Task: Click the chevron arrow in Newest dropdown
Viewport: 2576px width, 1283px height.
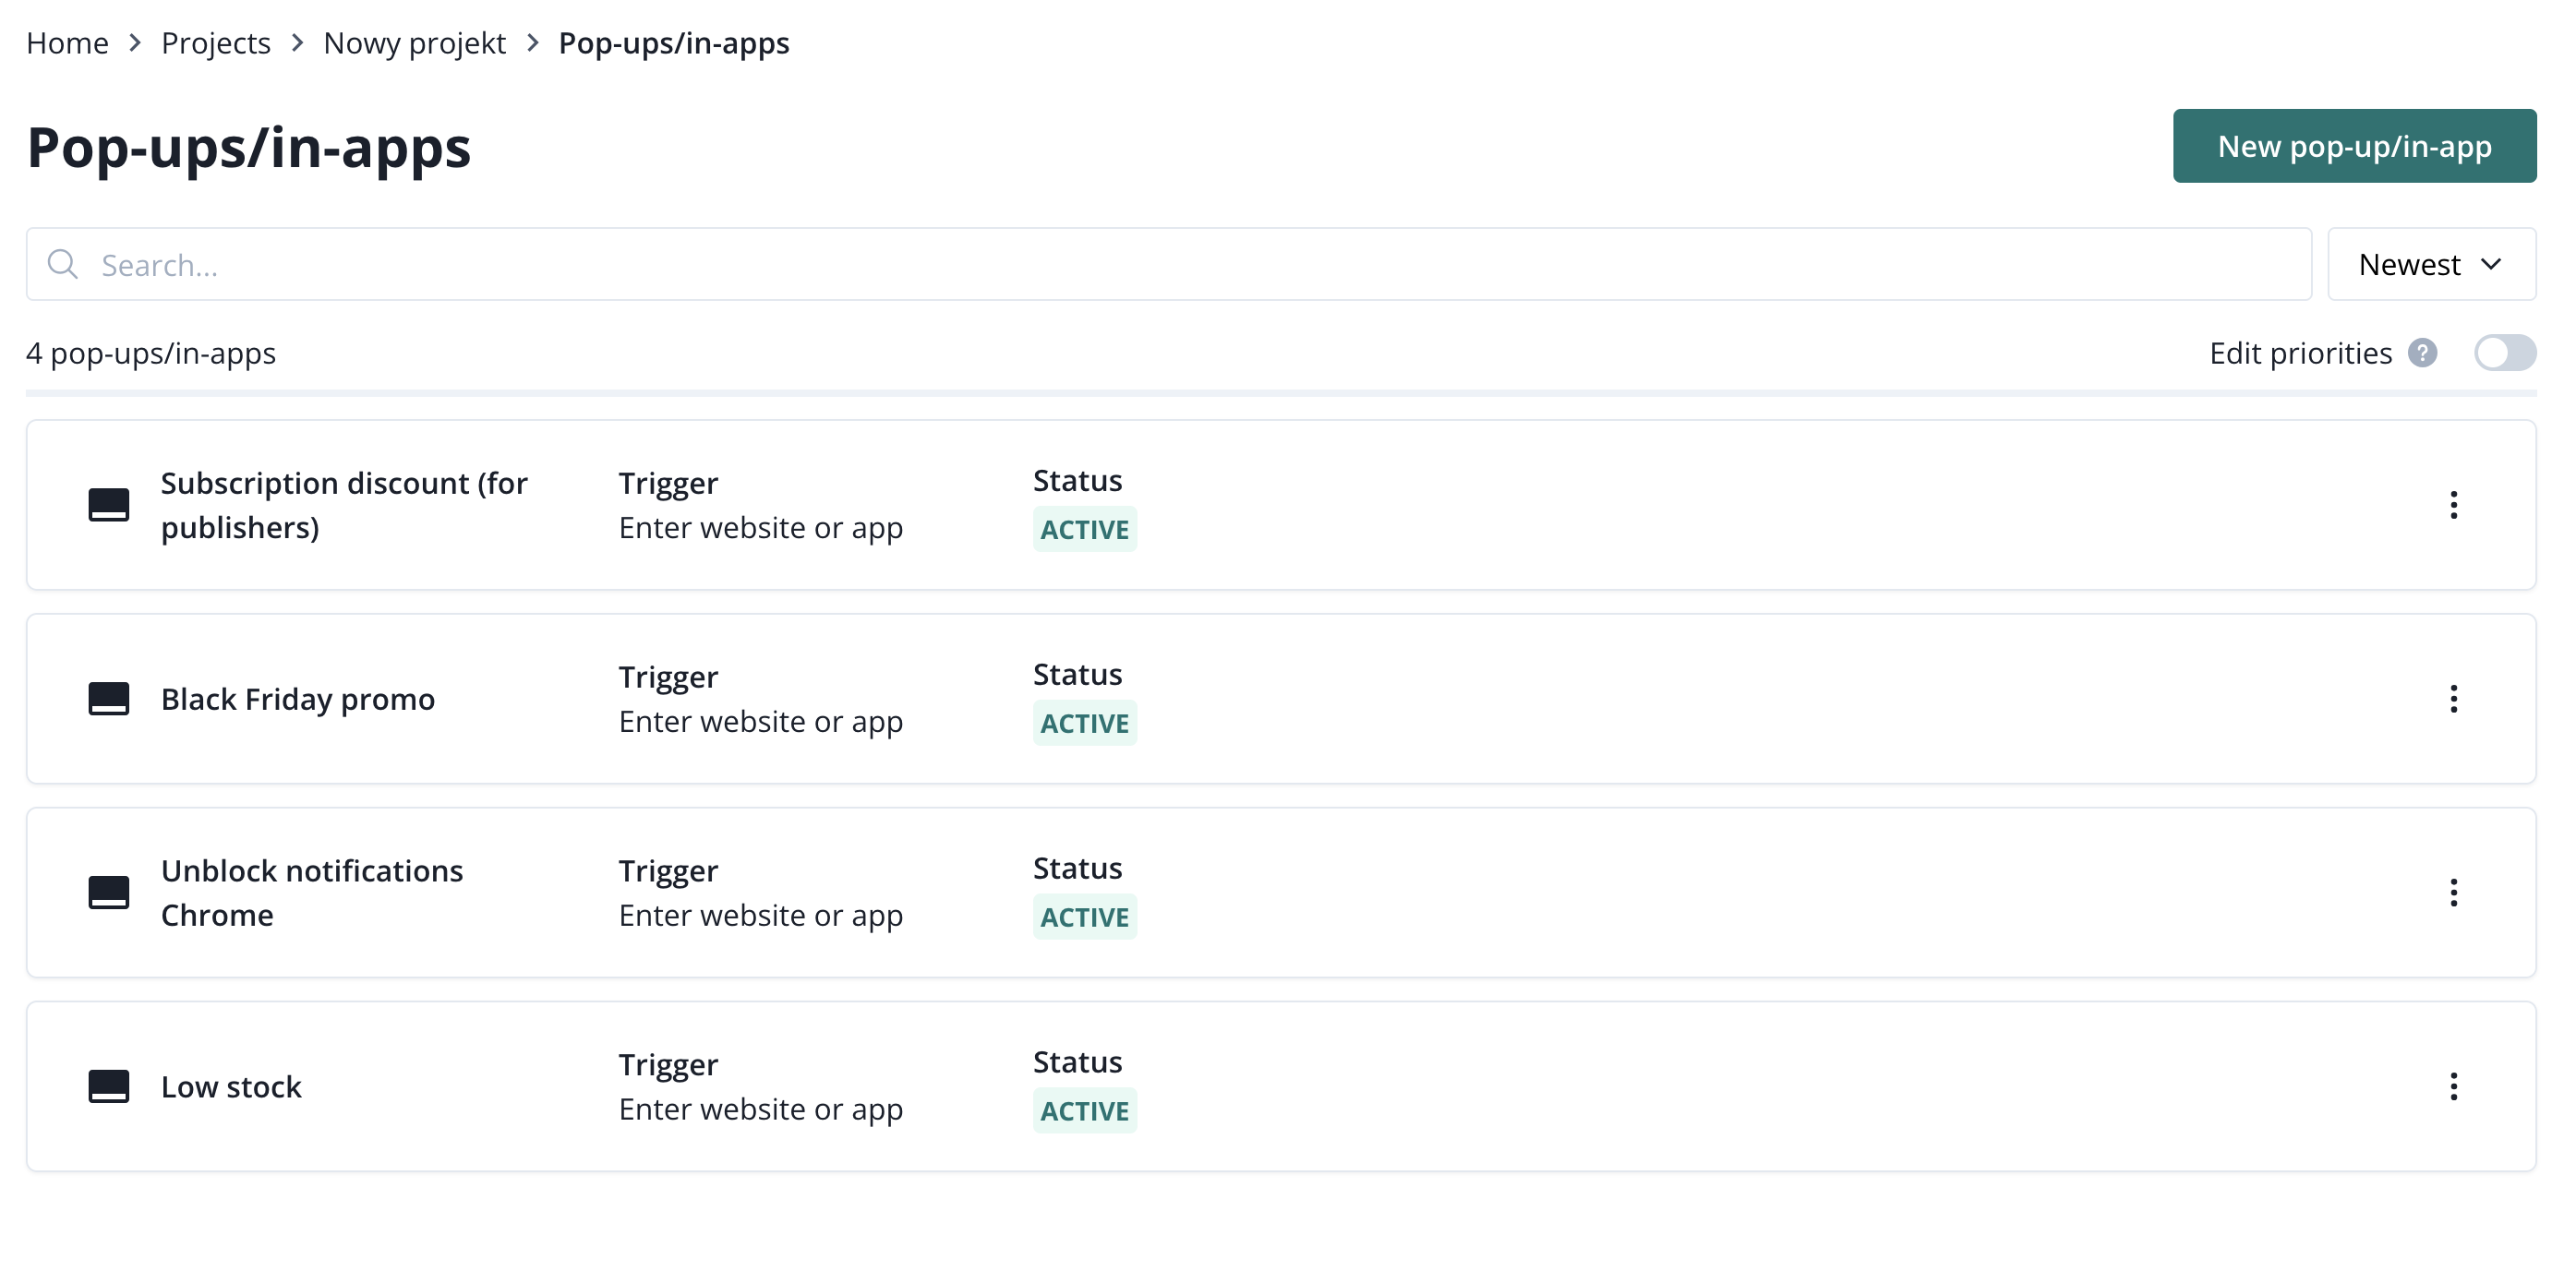Action: pyautogui.click(x=2491, y=264)
